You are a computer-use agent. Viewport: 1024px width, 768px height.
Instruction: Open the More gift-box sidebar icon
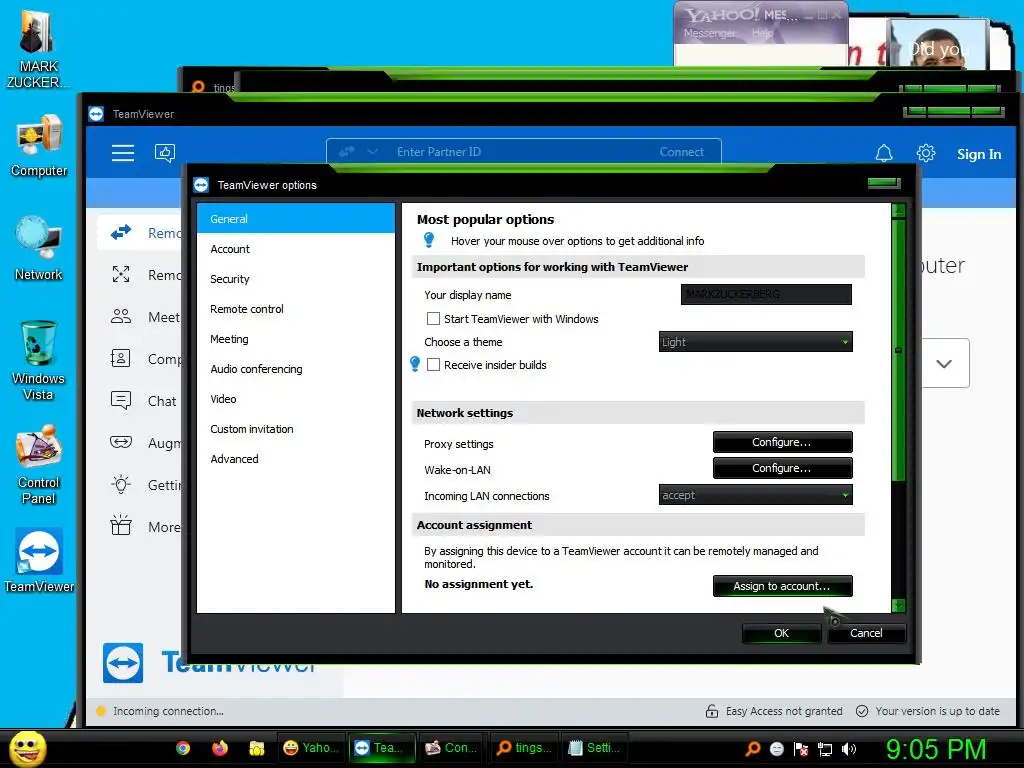tap(121, 526)
